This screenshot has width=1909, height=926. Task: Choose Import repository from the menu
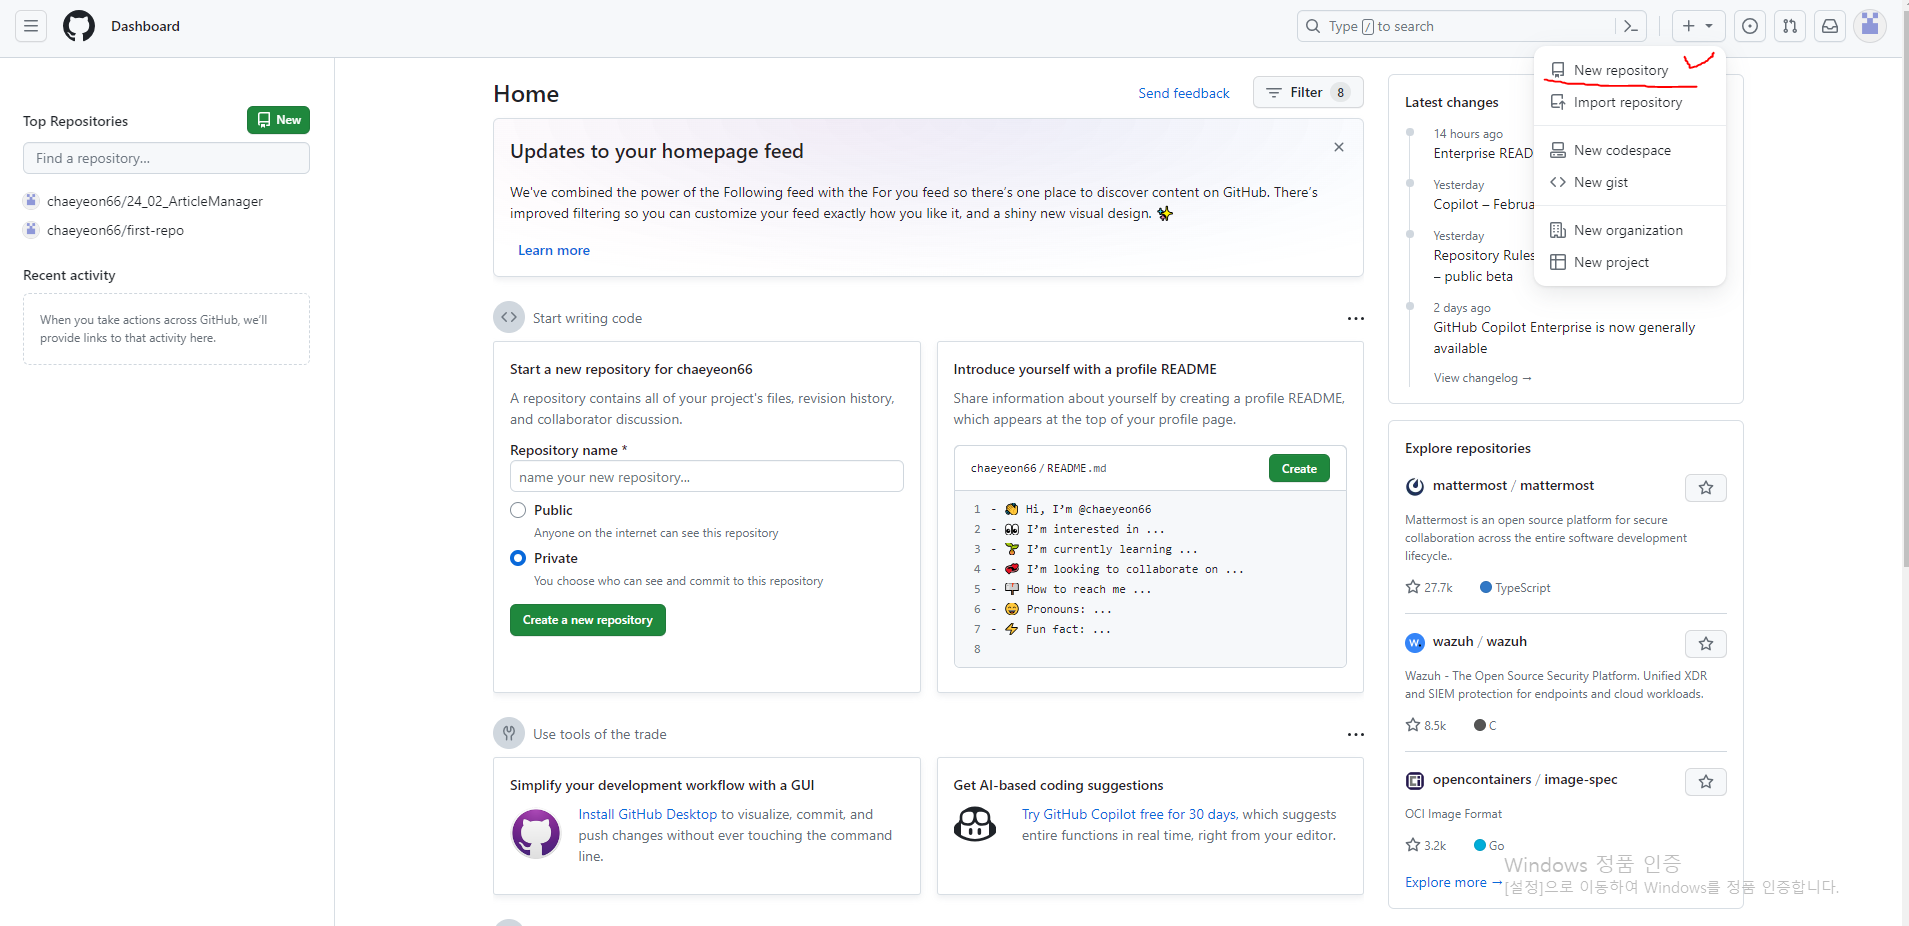point(1630,102)
